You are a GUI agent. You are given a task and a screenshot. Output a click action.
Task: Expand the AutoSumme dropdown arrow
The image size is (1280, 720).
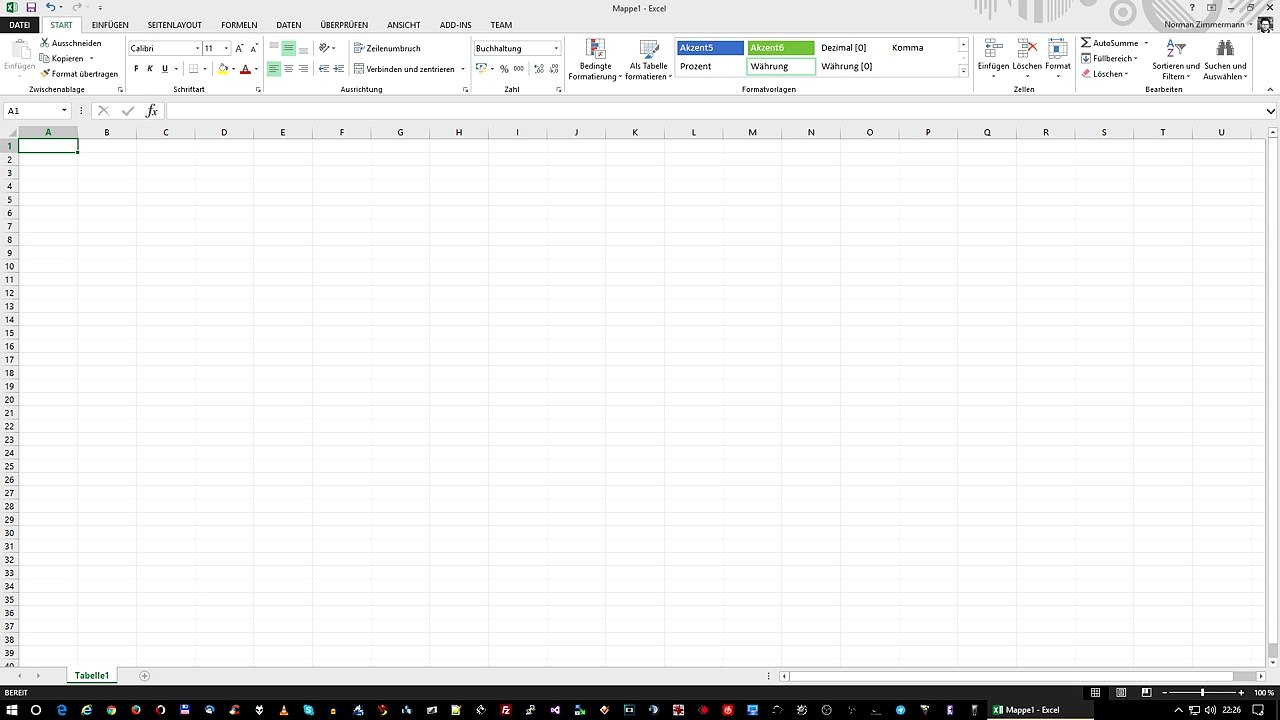(x=1146, y=43)
